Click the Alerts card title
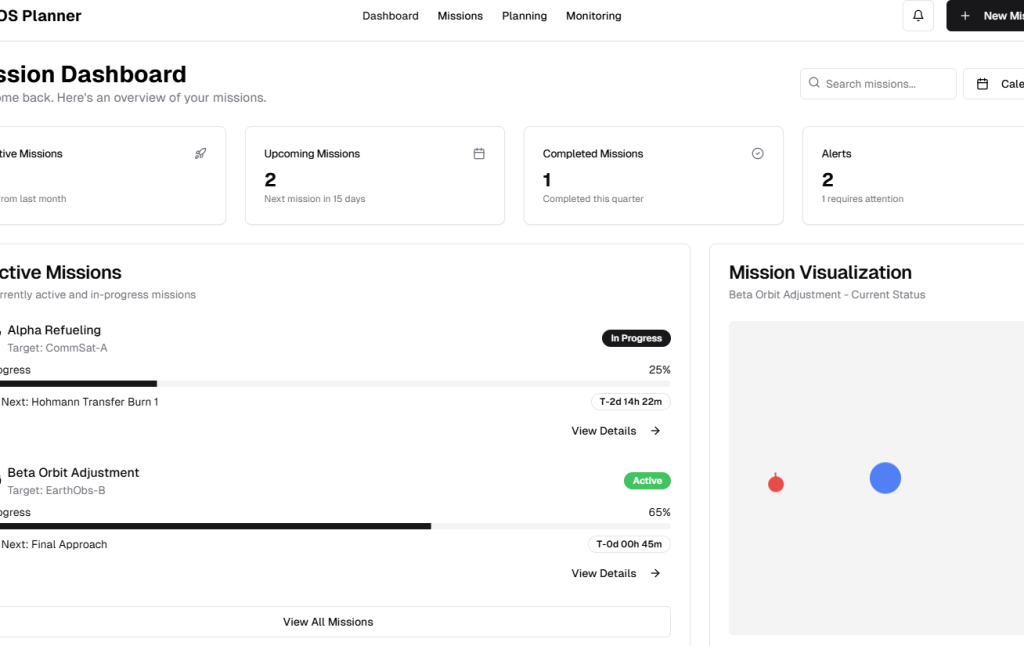Screen dimensions: 1024x646 837,153
